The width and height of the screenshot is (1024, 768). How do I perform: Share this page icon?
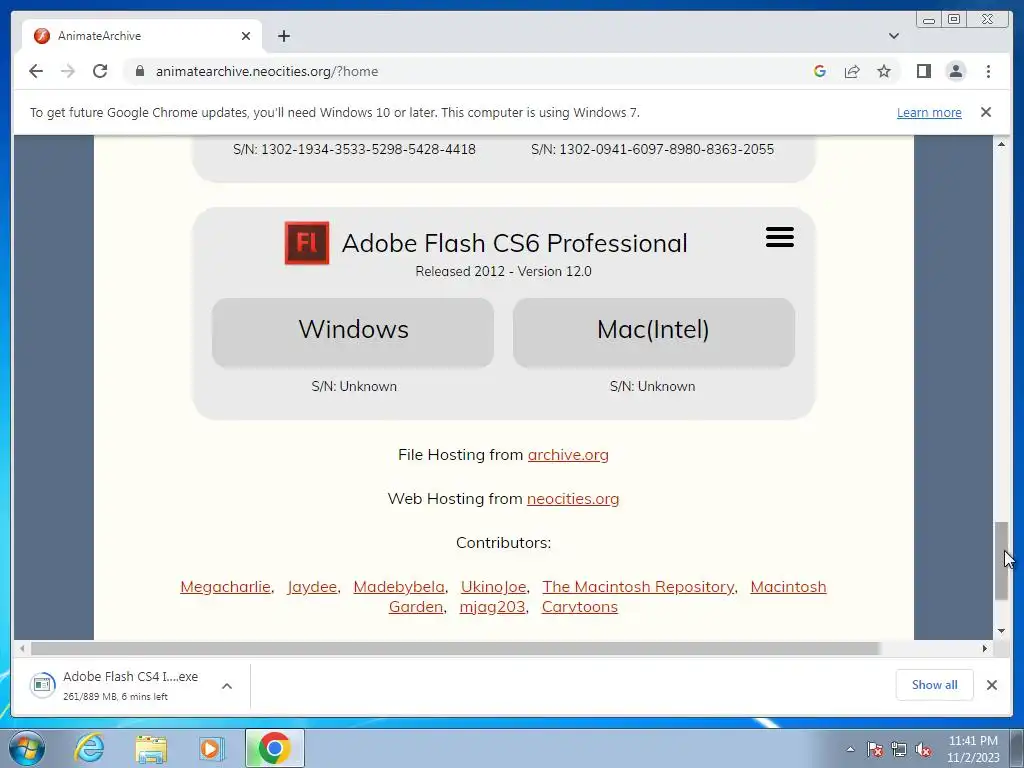852,71
